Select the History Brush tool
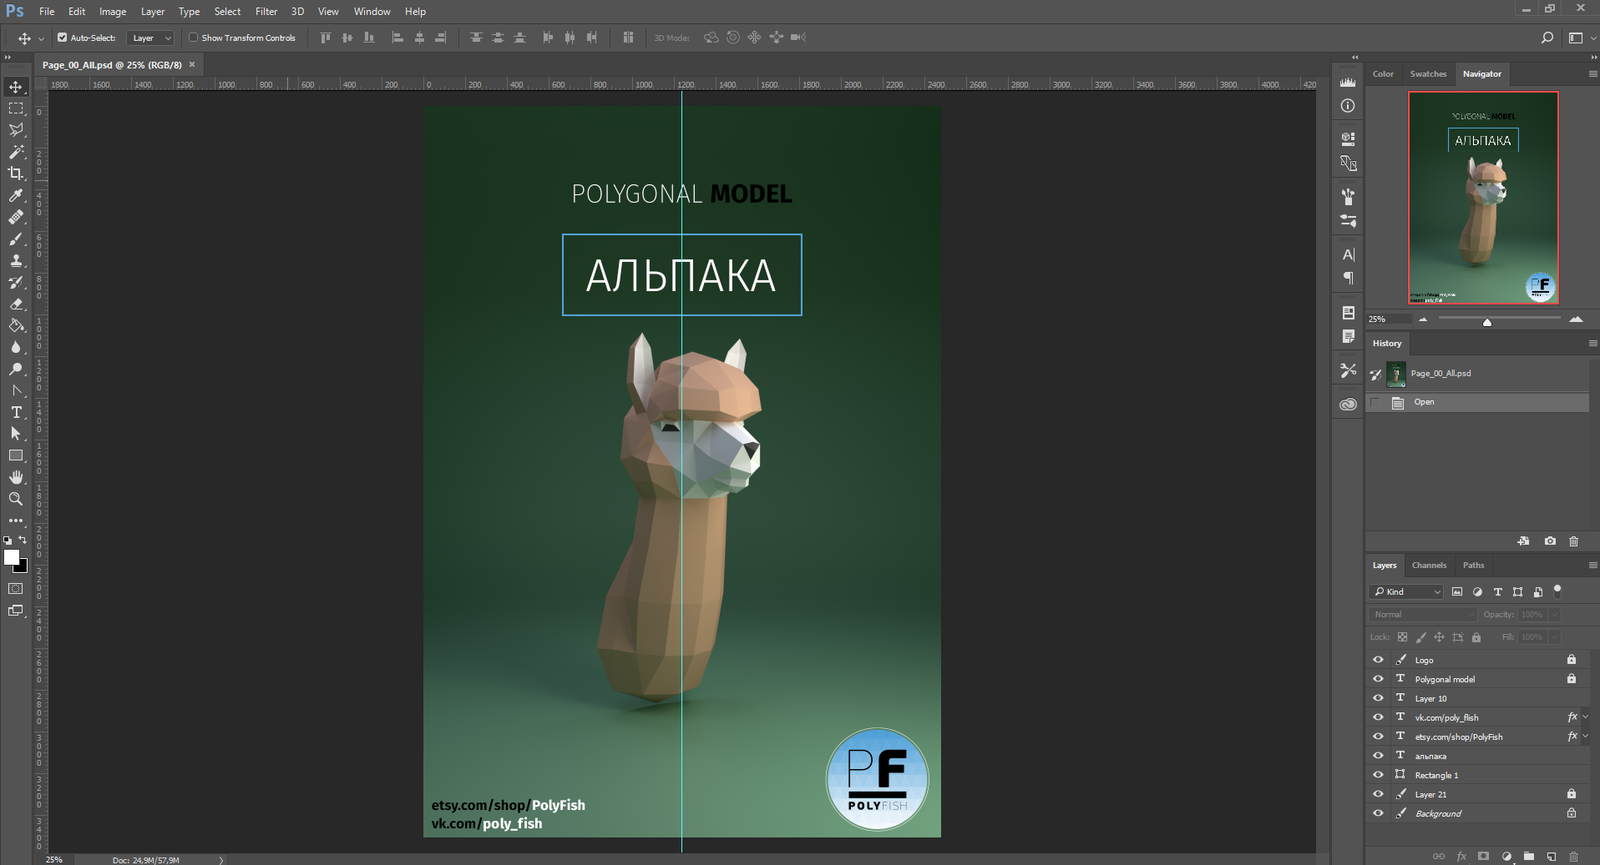This screenshot has height=865, width=1600. click(16, 282)
